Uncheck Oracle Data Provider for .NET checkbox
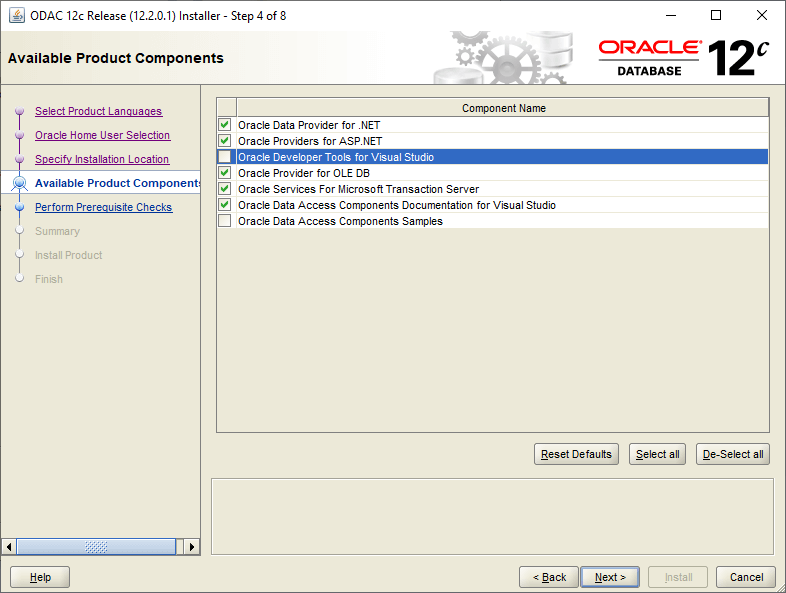This screenshot has width=786, height=593. tap(225, 124)
